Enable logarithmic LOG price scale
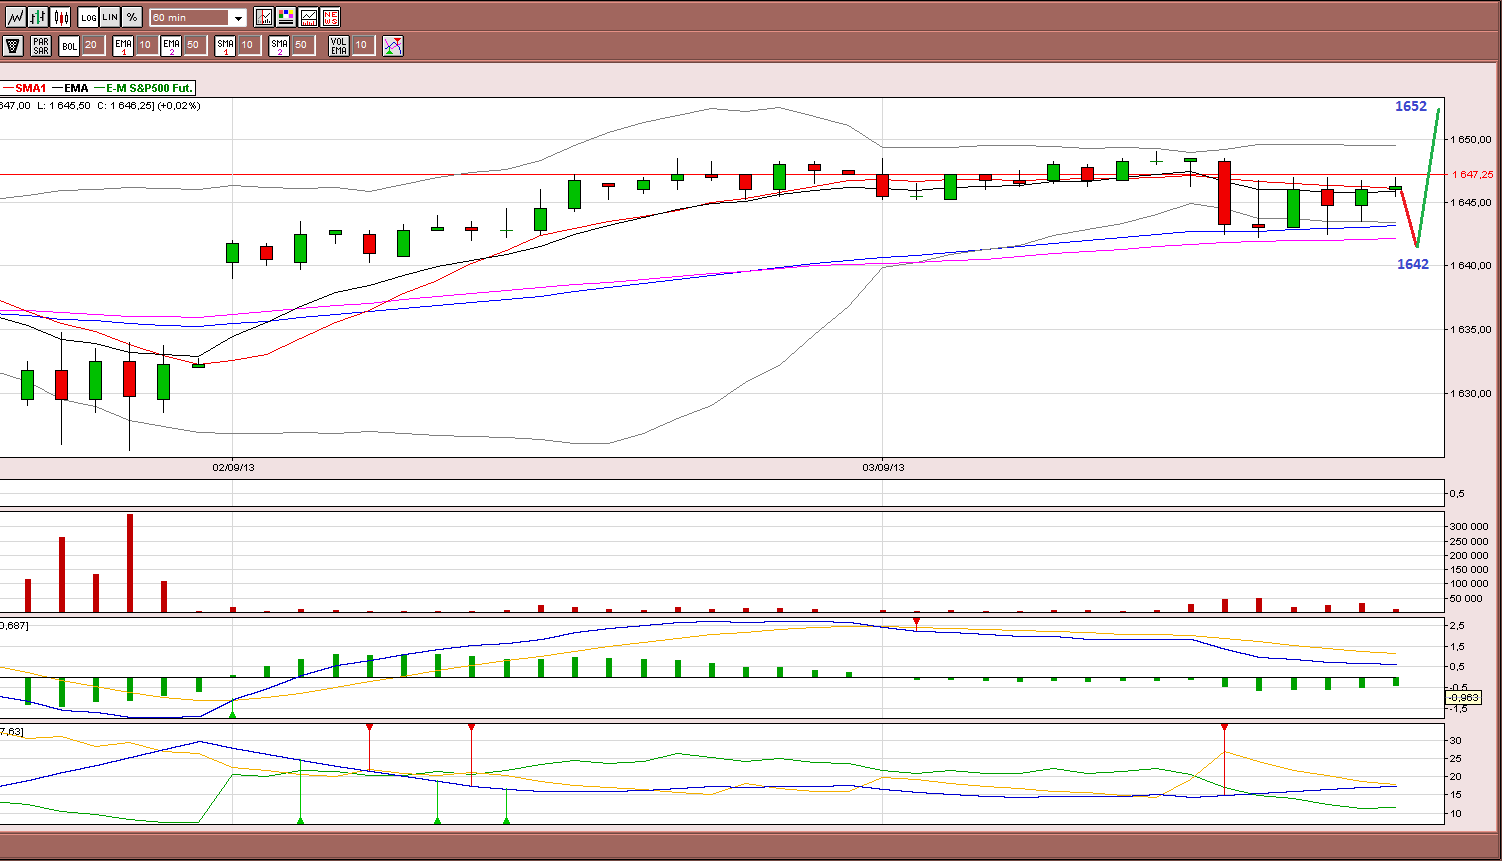This screenshot has height=866, width=1504. (88, 17)
